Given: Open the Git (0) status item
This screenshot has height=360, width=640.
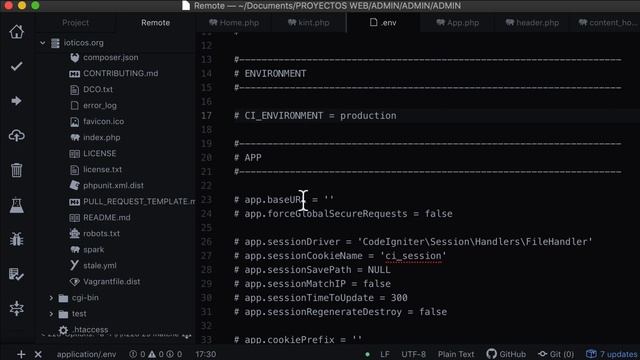Looking at the screenshot, I should pos(556,354).
